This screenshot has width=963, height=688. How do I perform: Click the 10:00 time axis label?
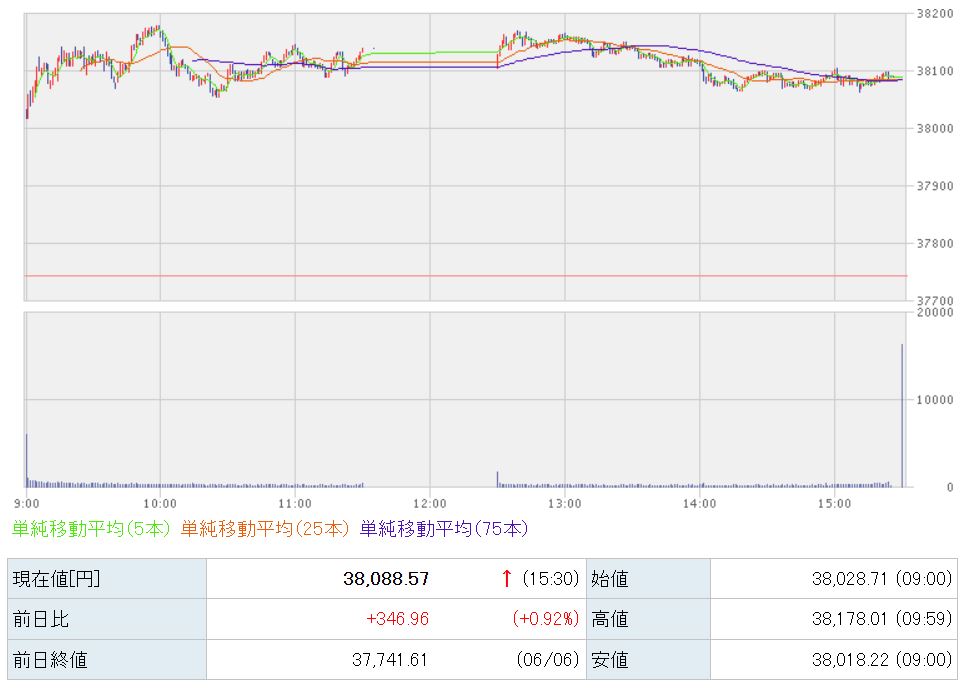160,504
